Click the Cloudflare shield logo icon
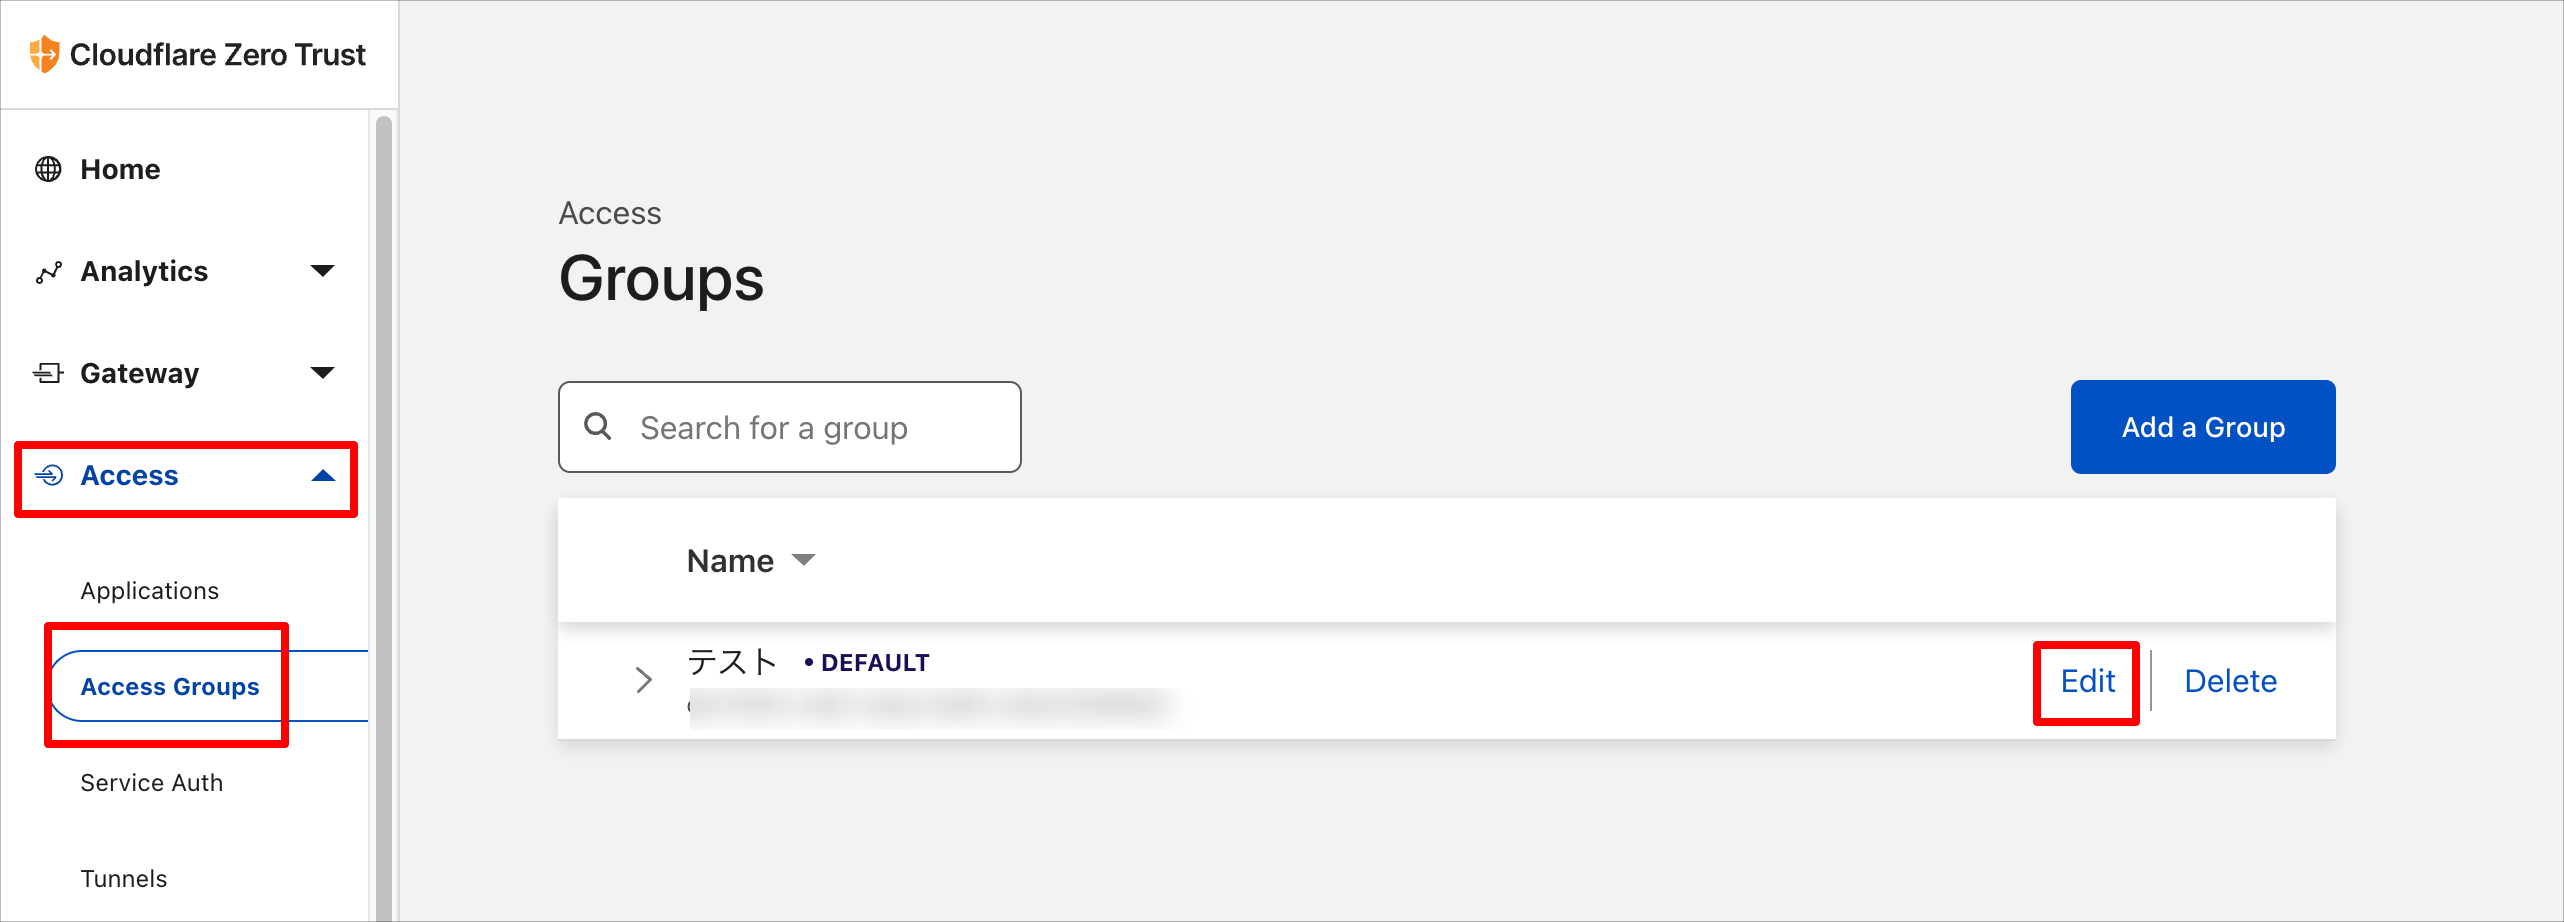2564x922 pixels. [x=44, y=54]
